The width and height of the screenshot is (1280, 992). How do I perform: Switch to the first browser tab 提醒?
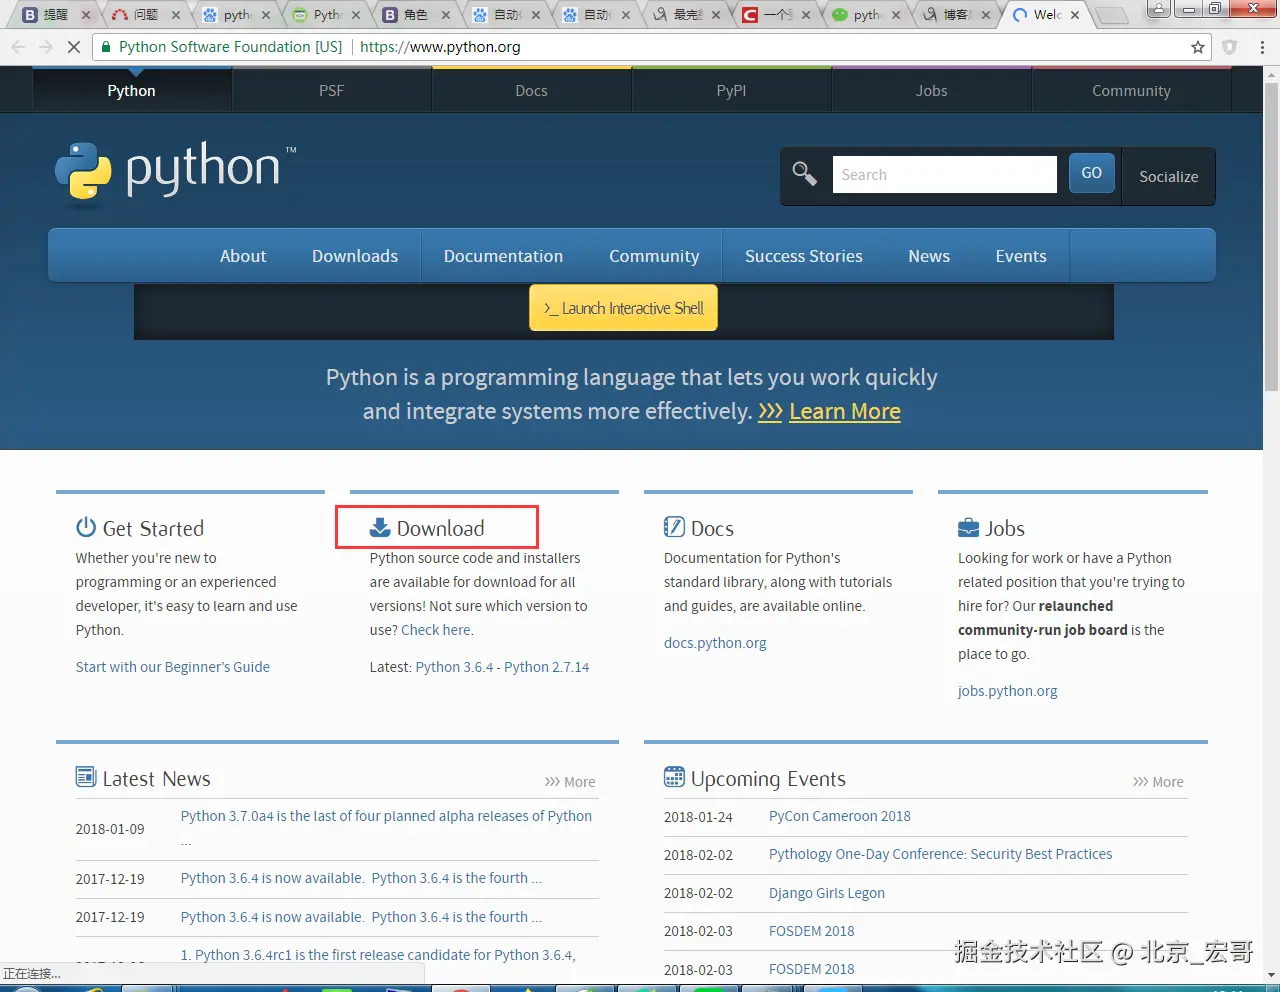[x=55, y=15]
